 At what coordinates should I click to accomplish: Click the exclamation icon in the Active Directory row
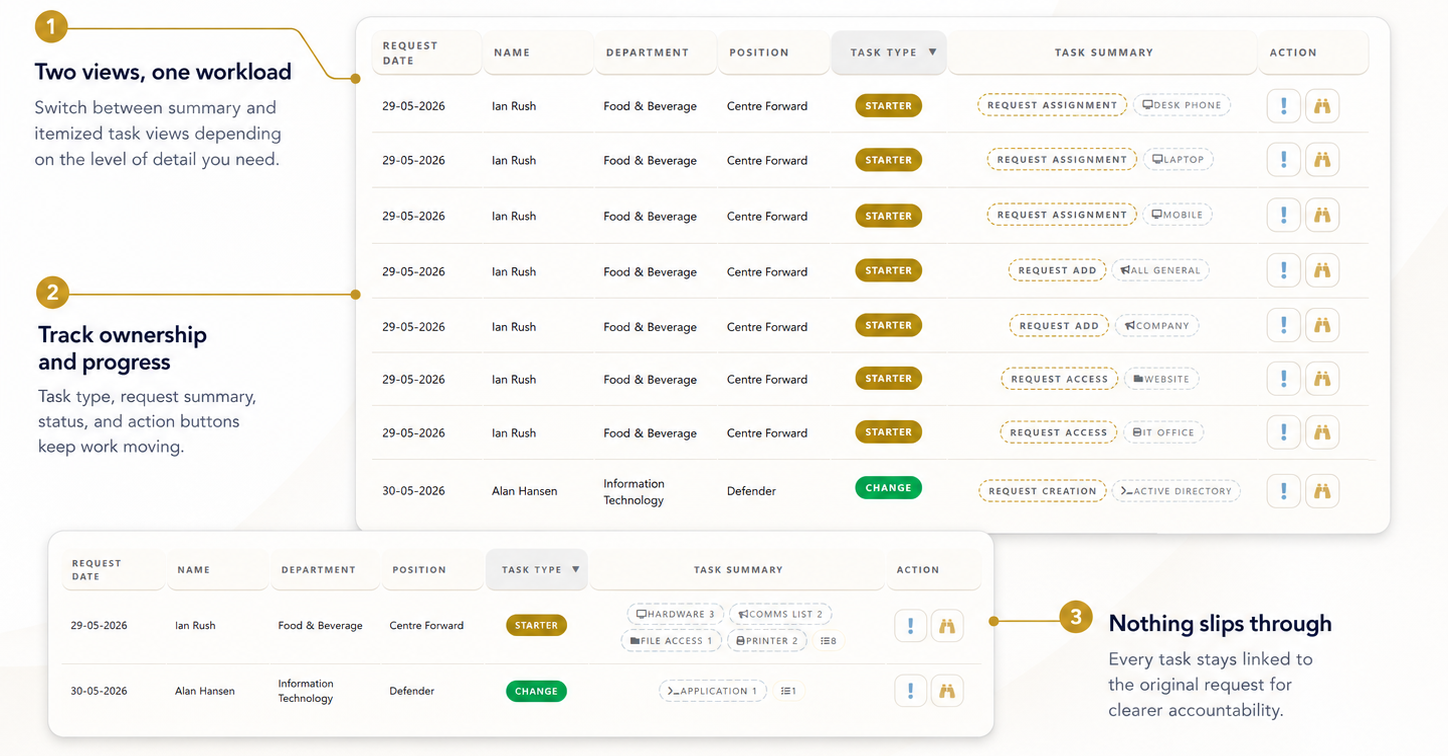(1283, 491)
